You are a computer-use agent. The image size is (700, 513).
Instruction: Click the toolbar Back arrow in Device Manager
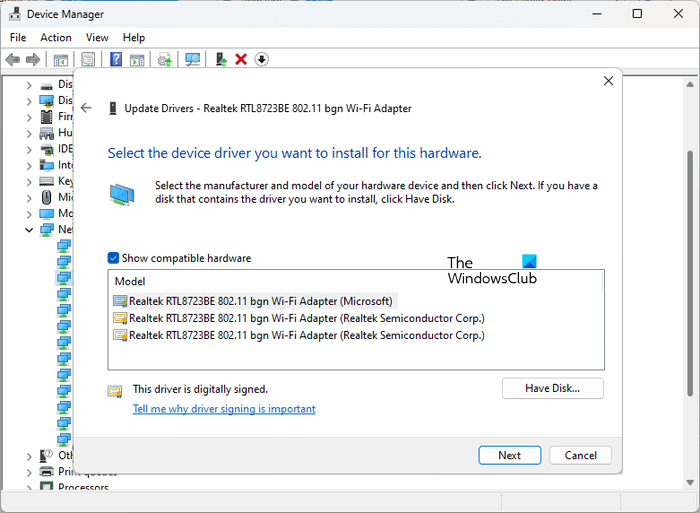tap(13, 60)
